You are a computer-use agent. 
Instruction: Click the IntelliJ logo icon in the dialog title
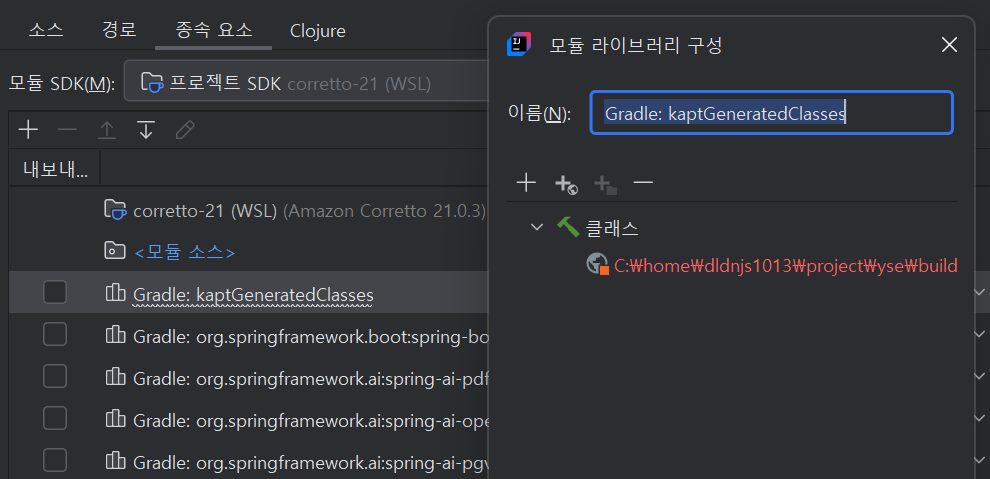click(518, 44)
